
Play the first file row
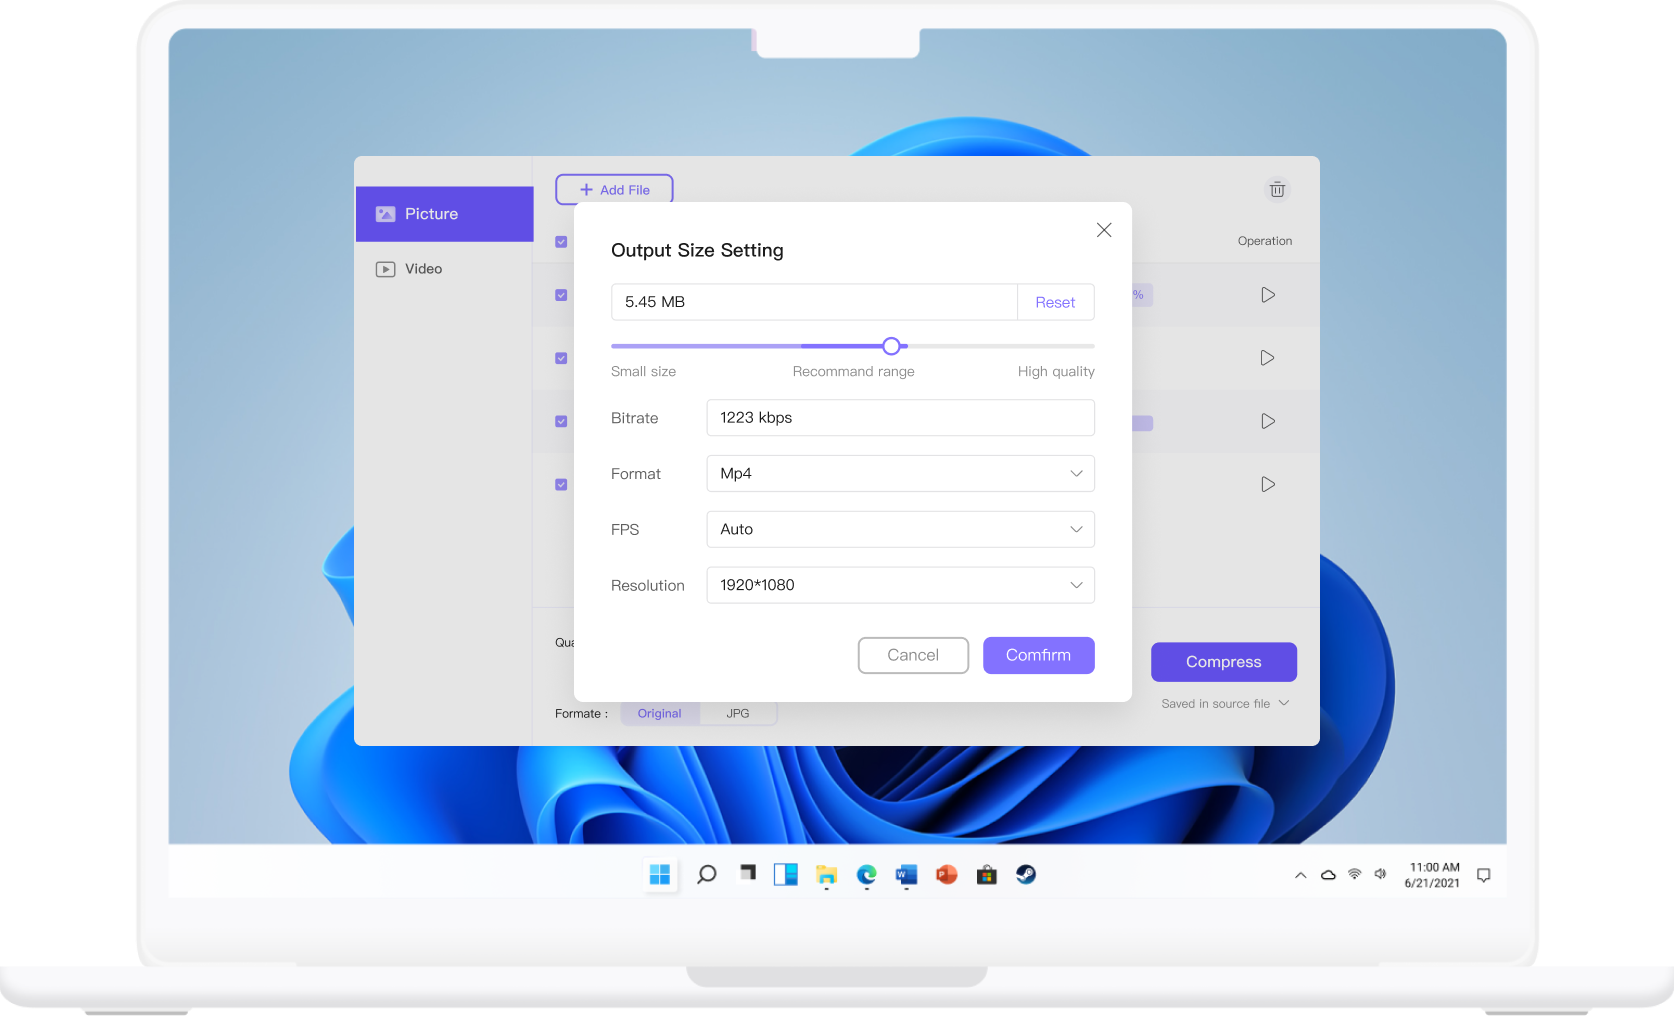pos(1267,295)
